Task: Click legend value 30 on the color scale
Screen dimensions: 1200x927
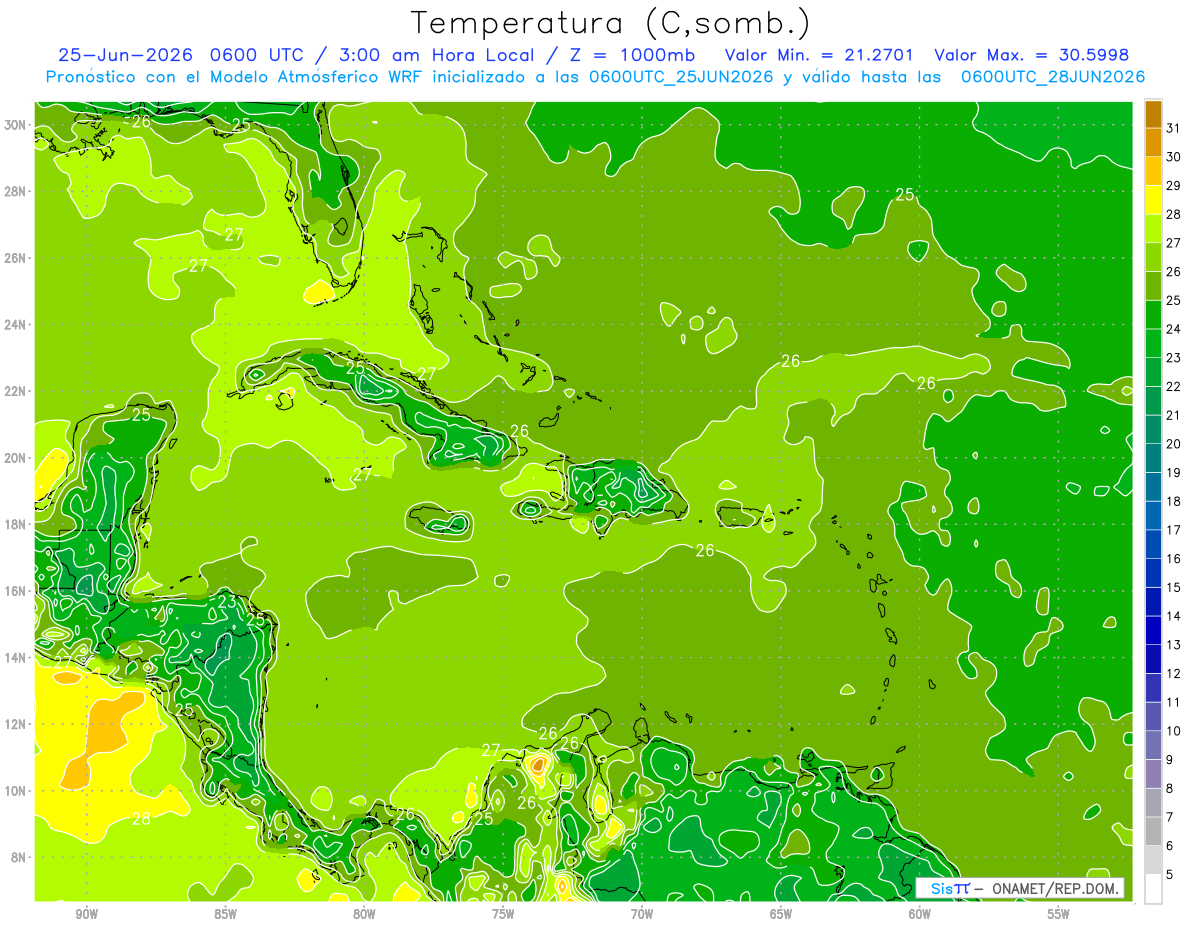Action: pyautogui.click(x=1173, y=157)
